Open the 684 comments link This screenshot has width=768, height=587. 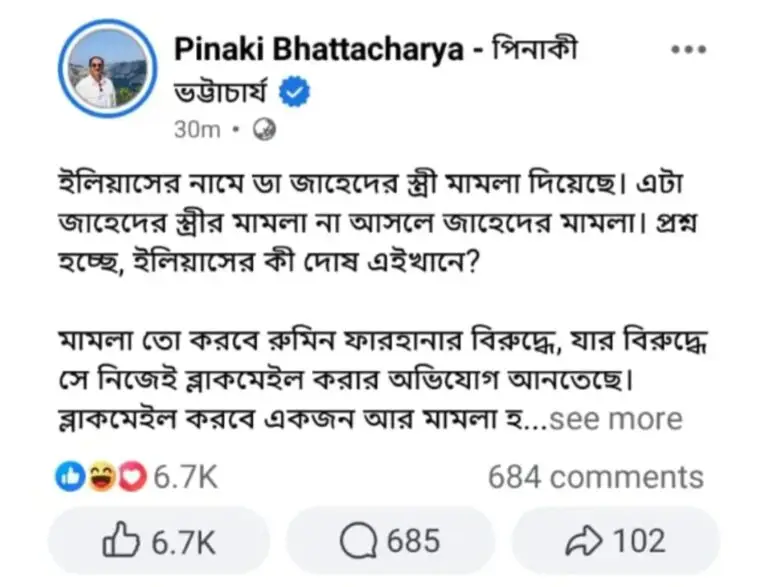(x=595, y=478)
